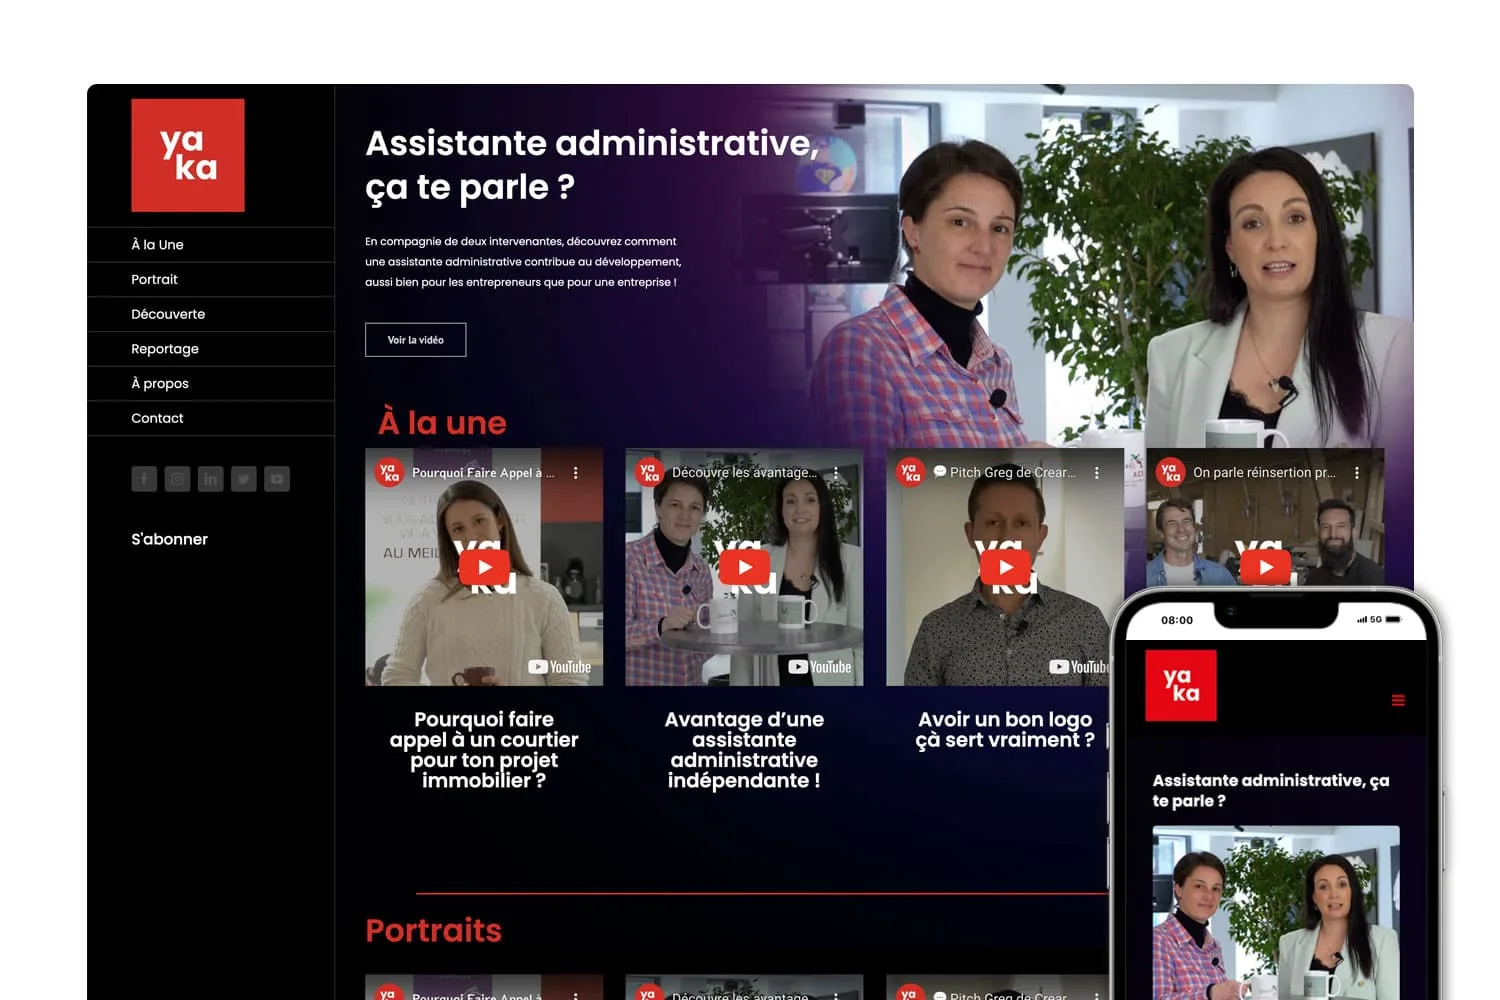This screenshot has width=1500, height=1000.
Task: Open the Facebook social icon
Action: pyautogui.click(x=144, y=479)
